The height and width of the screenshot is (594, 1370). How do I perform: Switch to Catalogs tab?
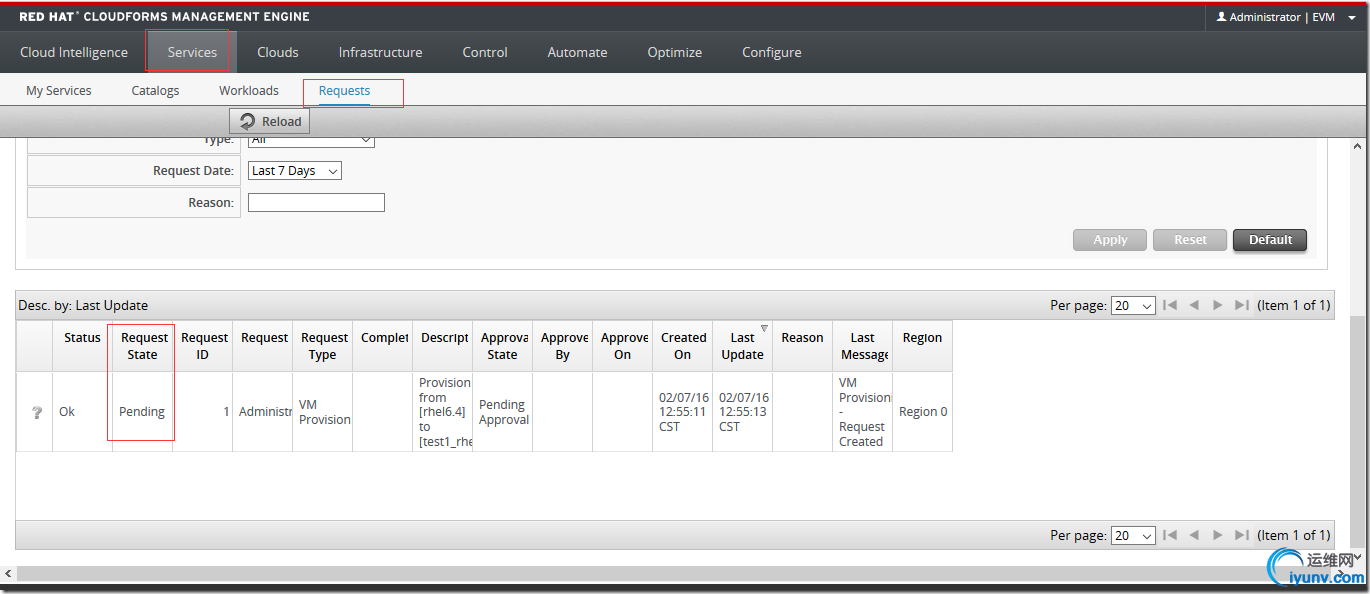click(x=155, y=90)
